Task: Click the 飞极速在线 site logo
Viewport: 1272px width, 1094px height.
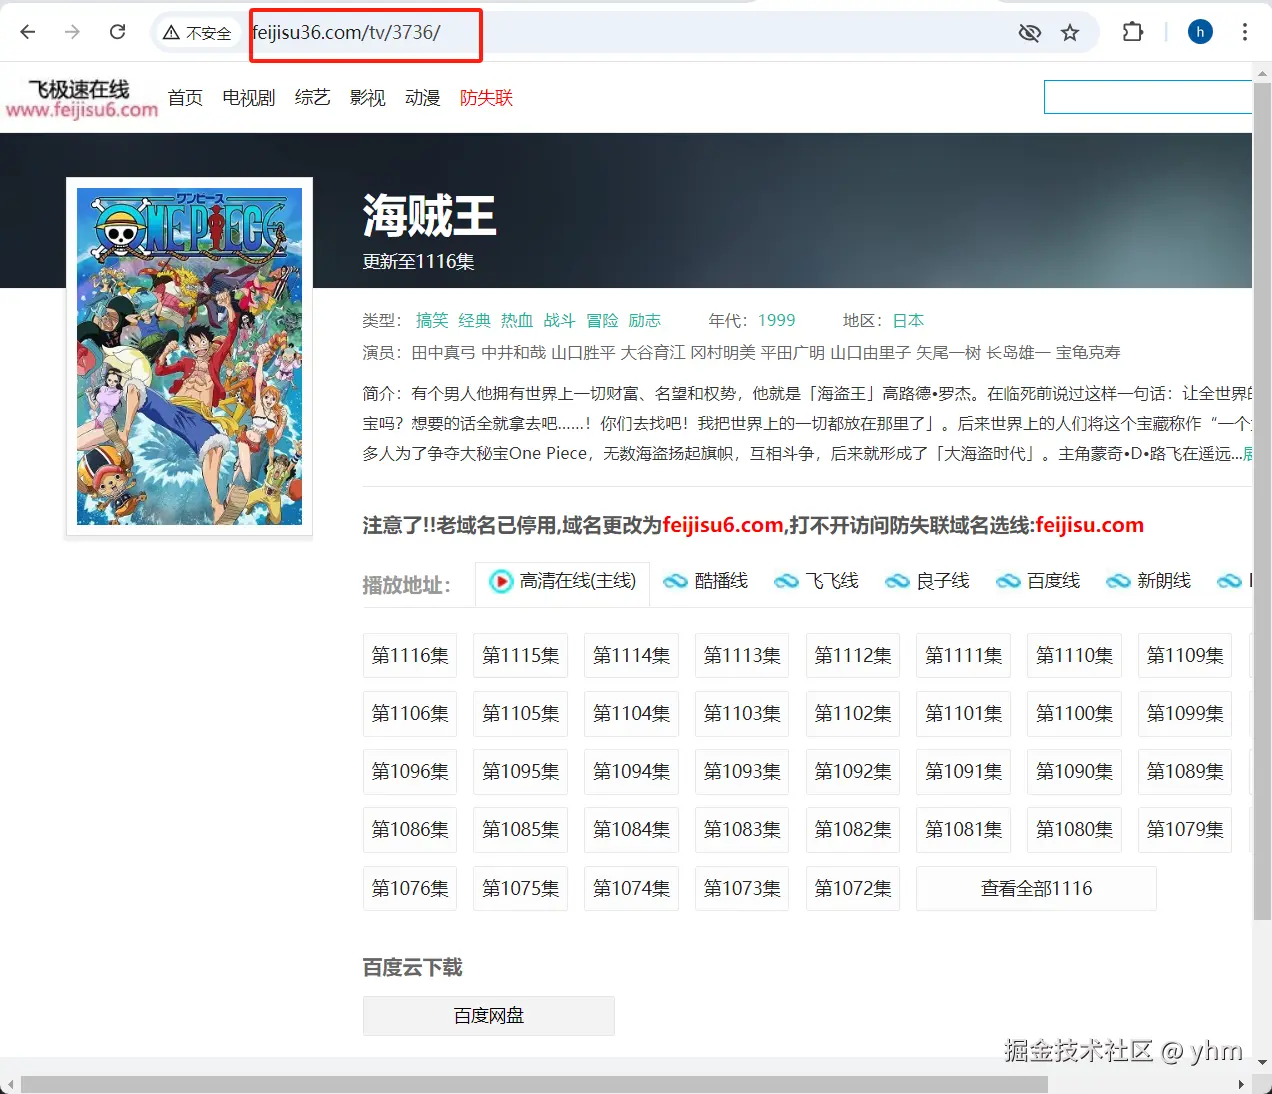Action: coord(81,99)
